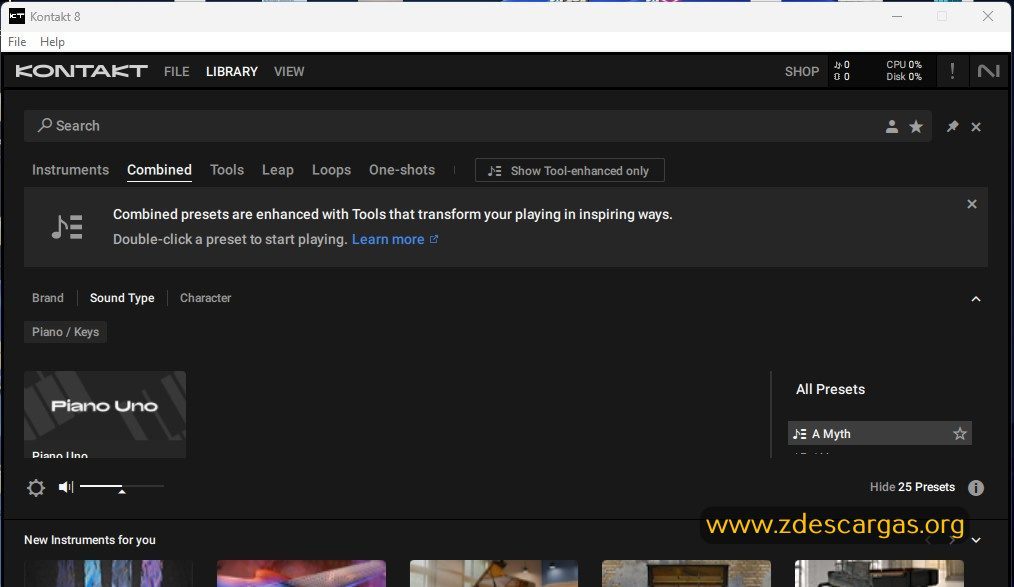Screen dimensions: 1014x587
Task: Open the Piano Uno library thumbnail
Action: click(x=105, y=414)
